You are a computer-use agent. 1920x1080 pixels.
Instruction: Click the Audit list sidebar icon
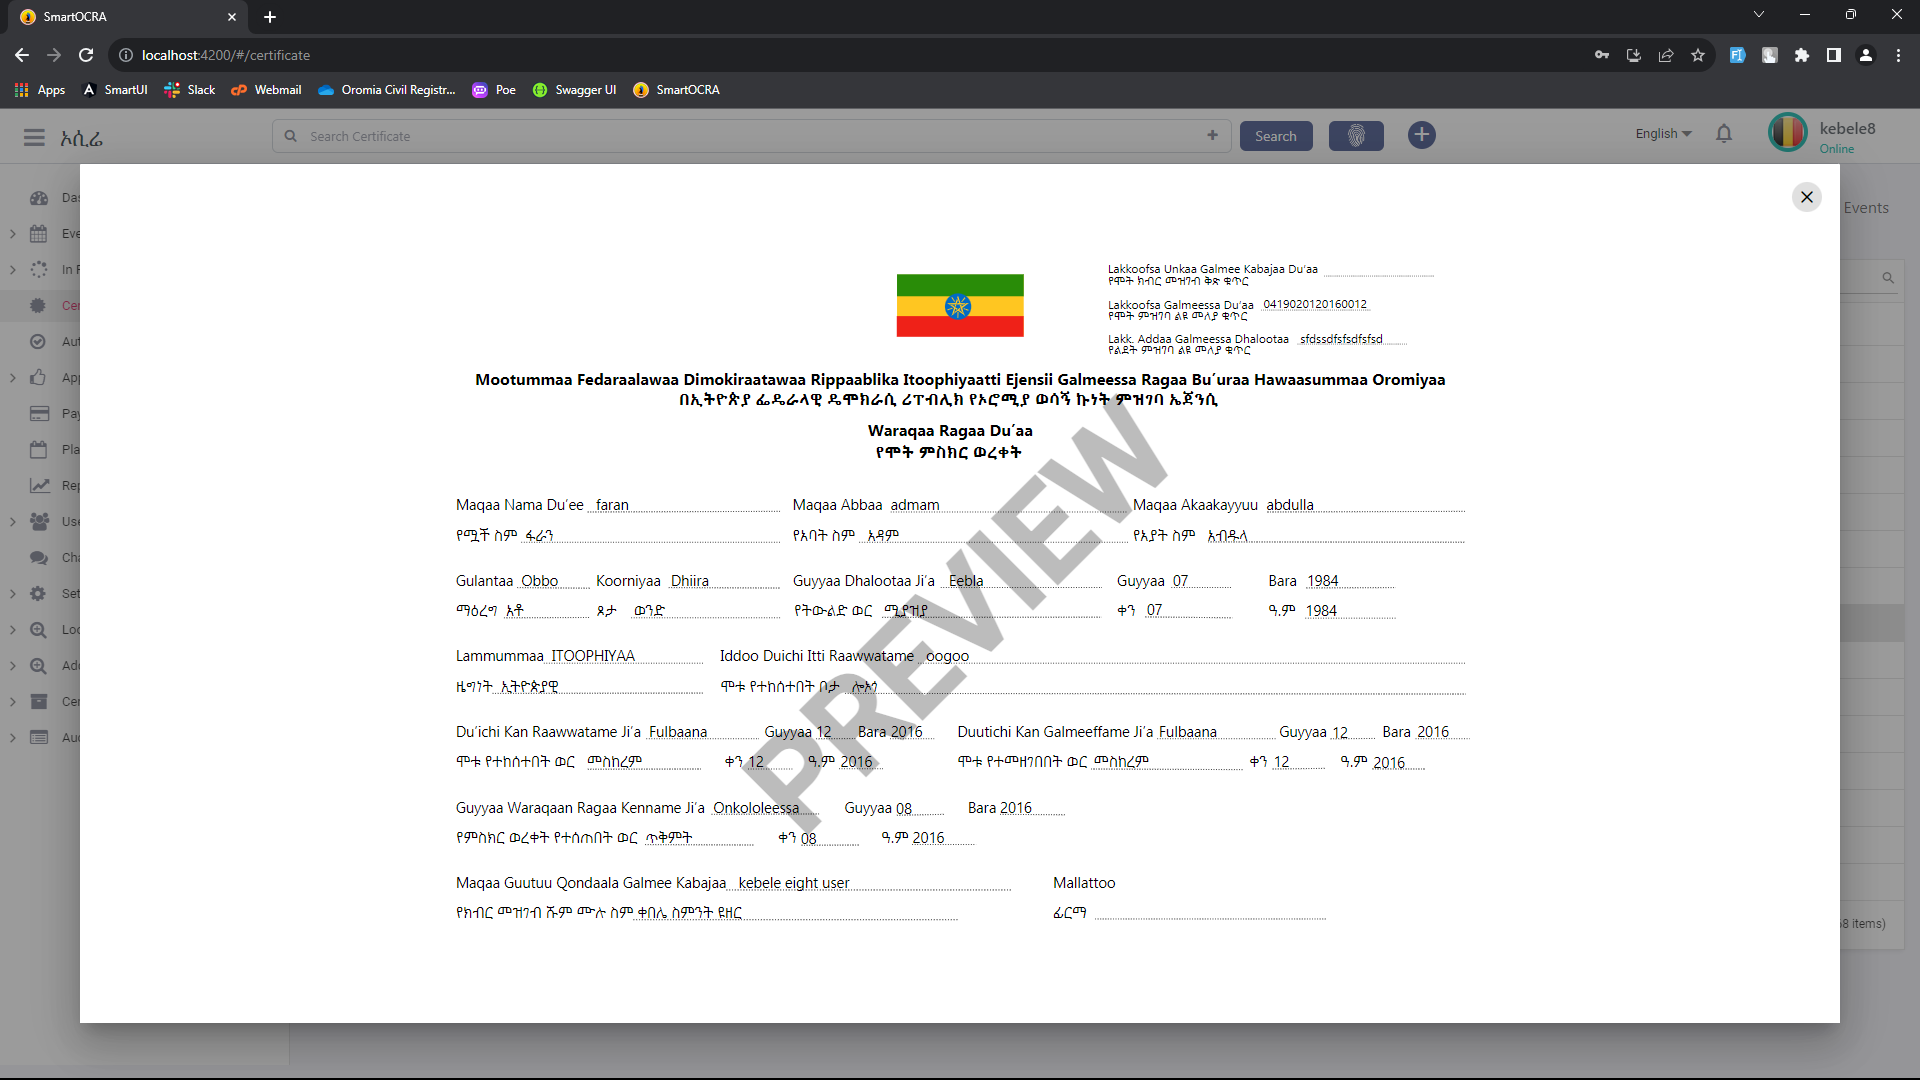[38, 738]
